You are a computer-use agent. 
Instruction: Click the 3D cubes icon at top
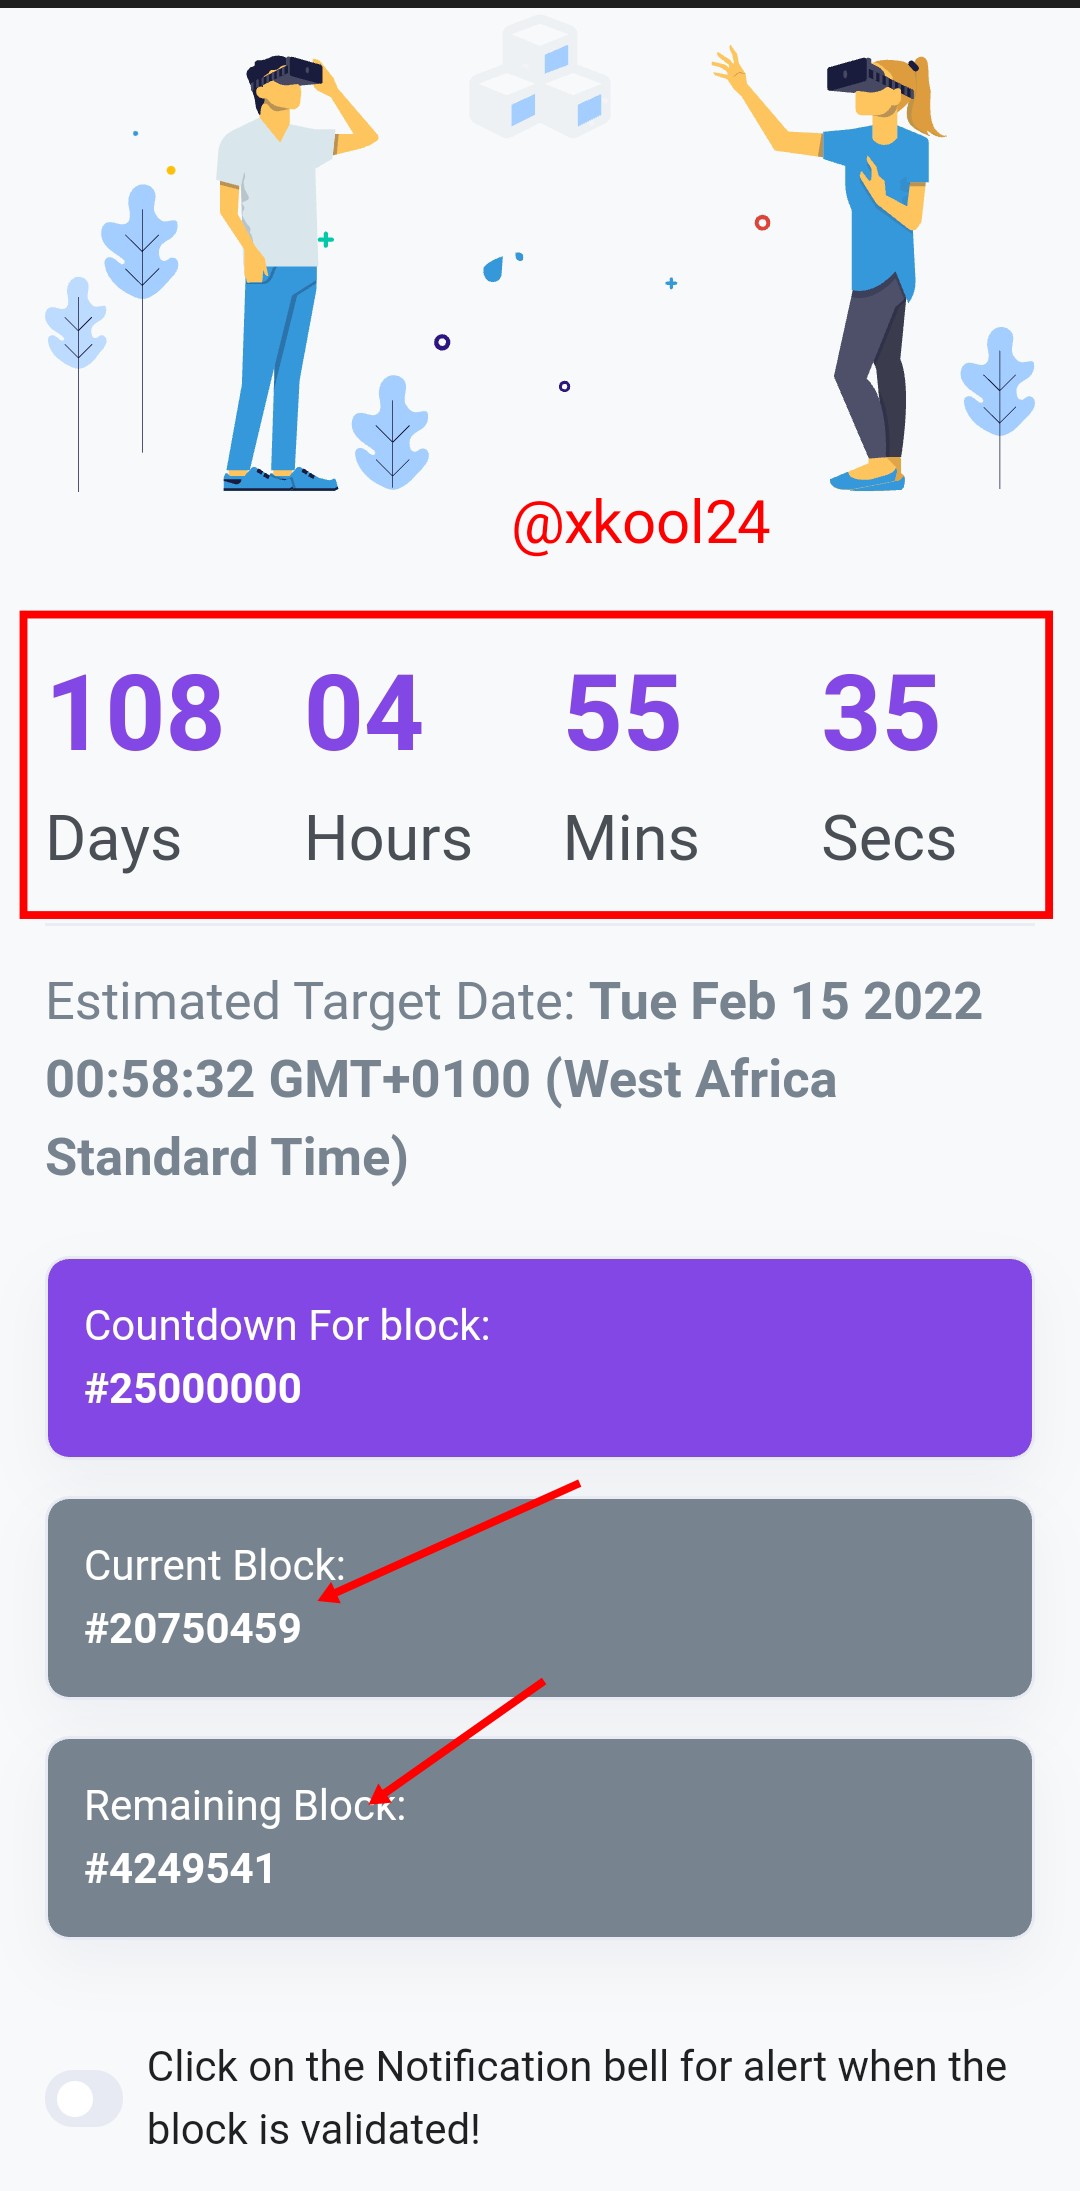pos(540,80)
